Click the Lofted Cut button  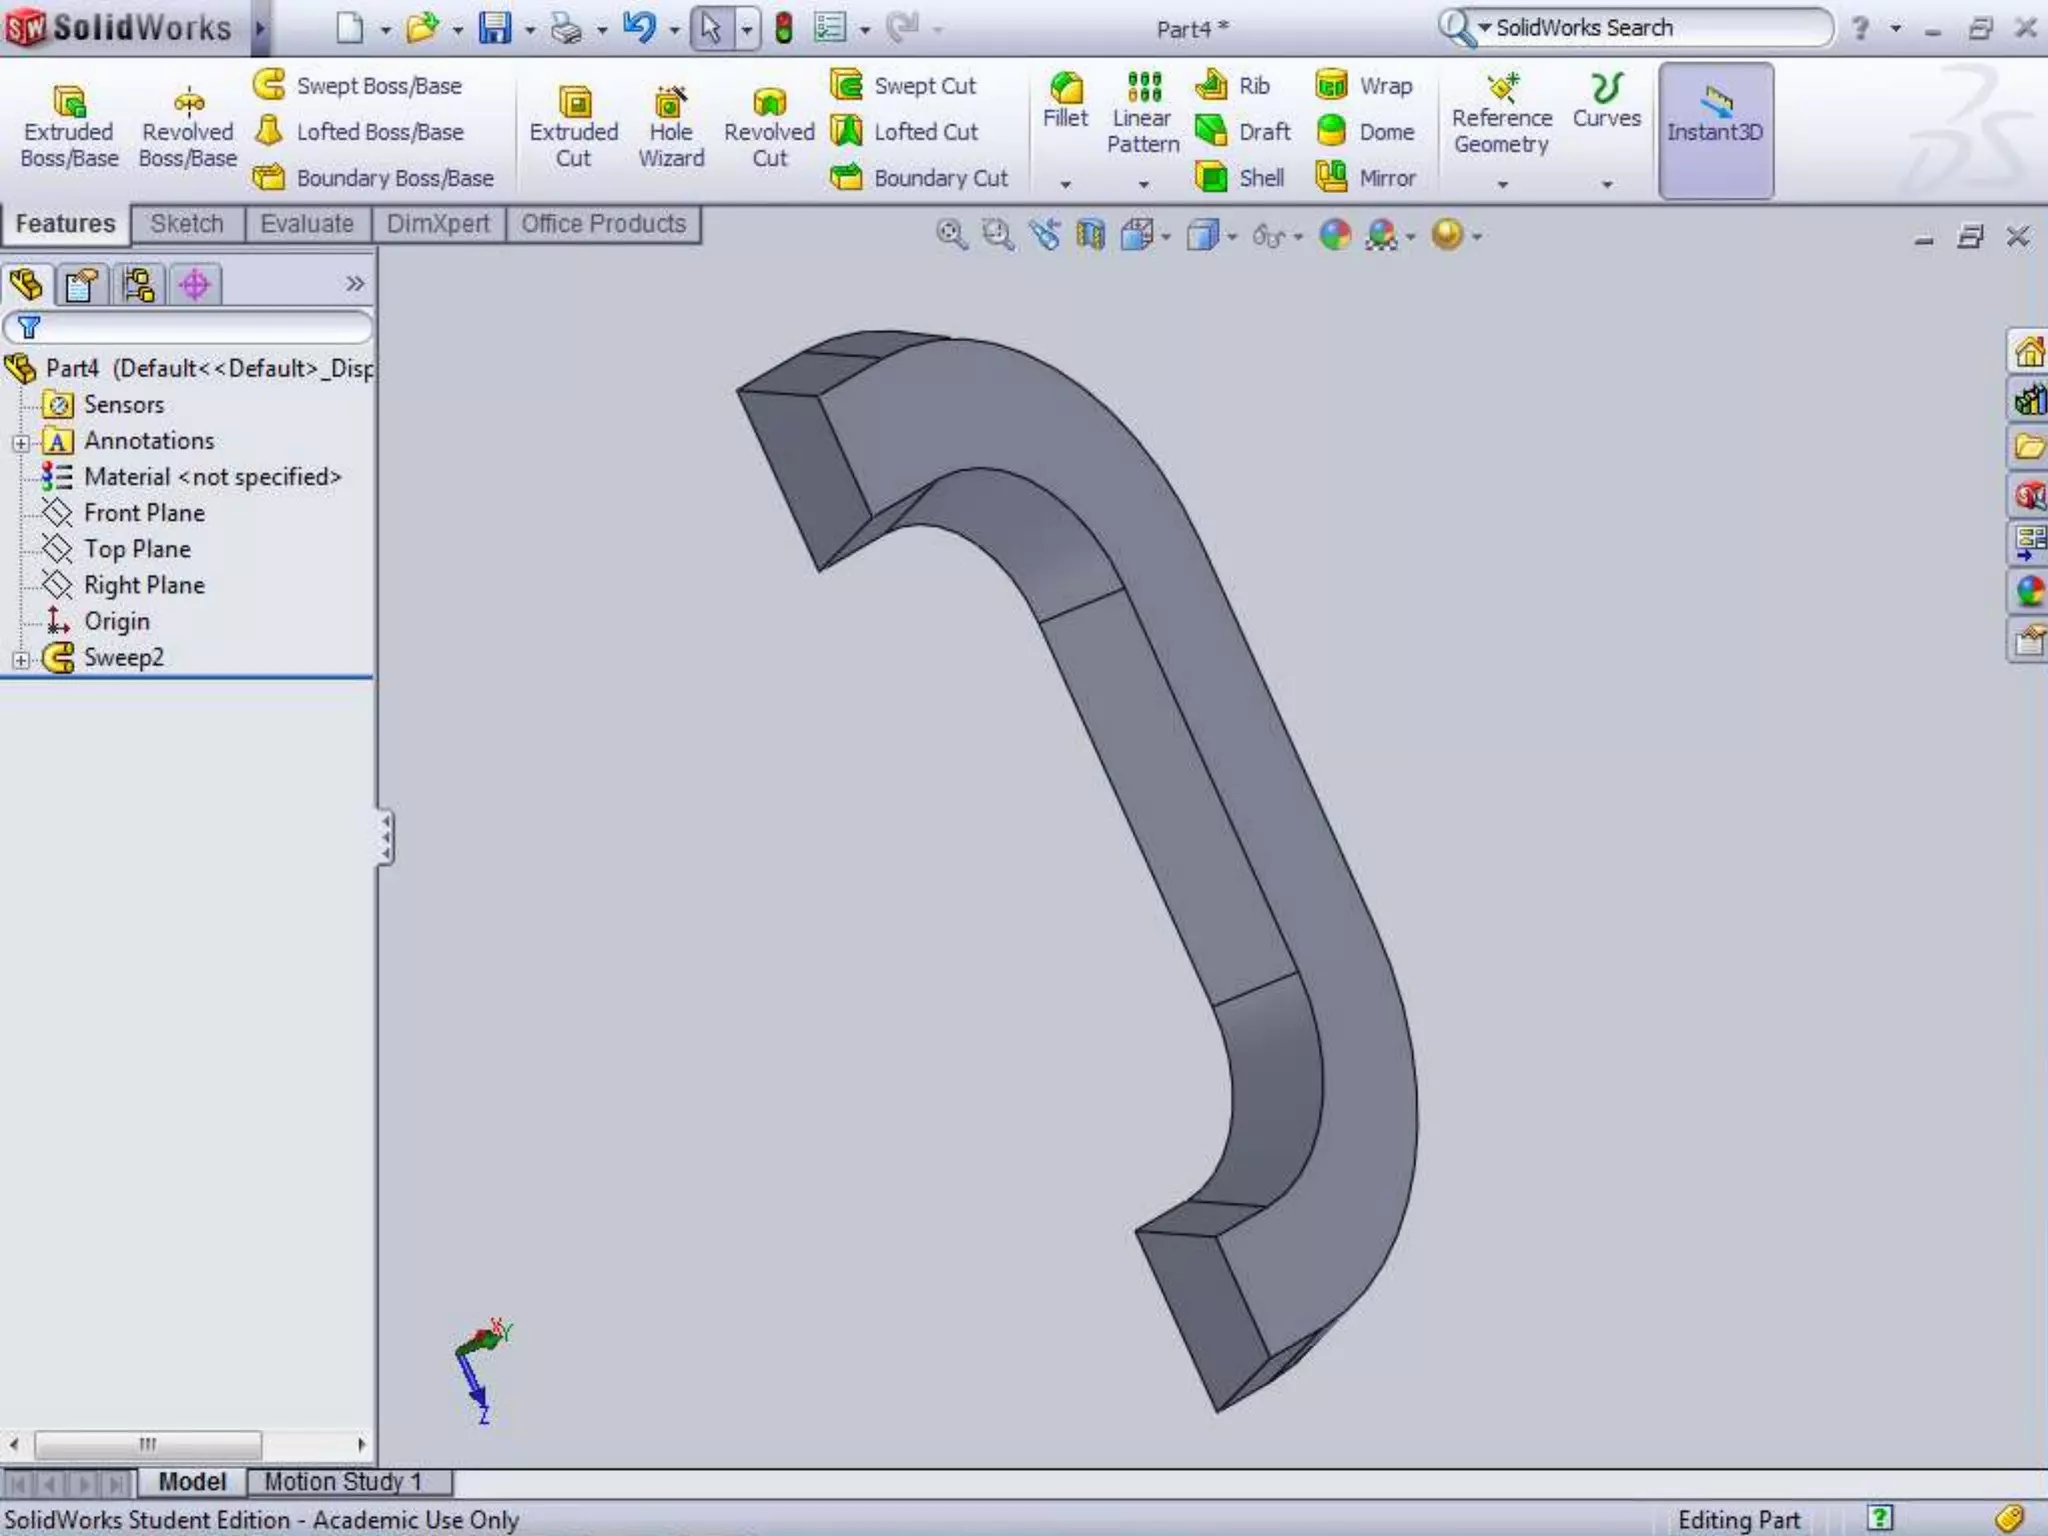[x=905, y=132]
